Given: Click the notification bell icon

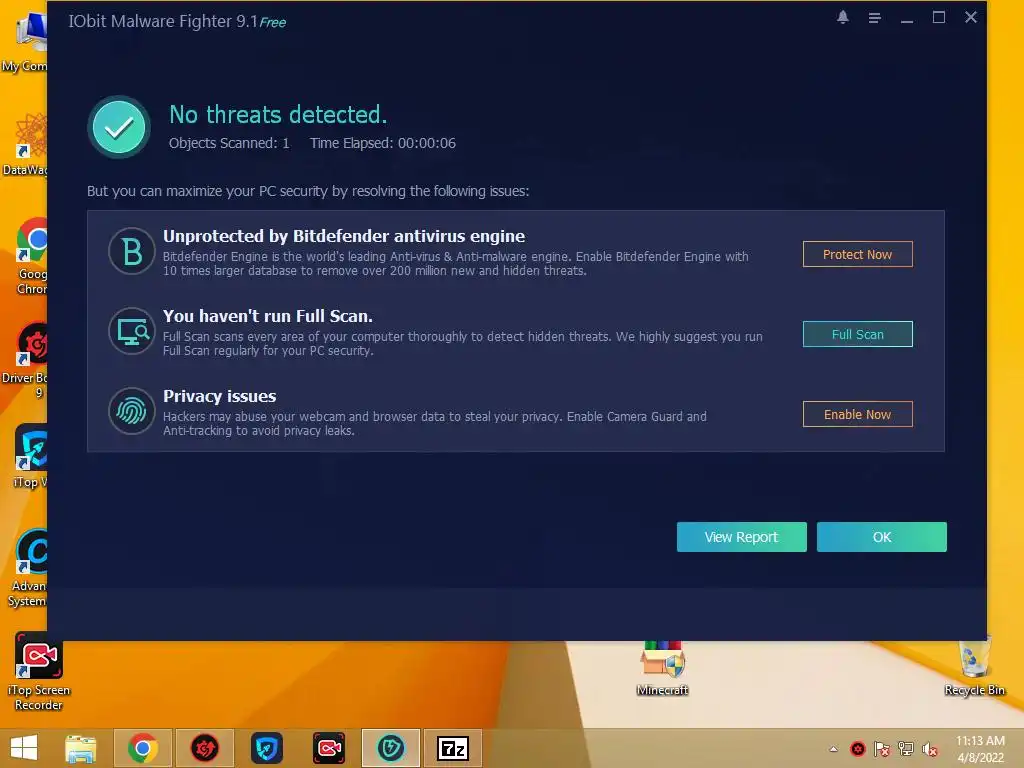Looking at the screenshot, I should coord(842,18).
